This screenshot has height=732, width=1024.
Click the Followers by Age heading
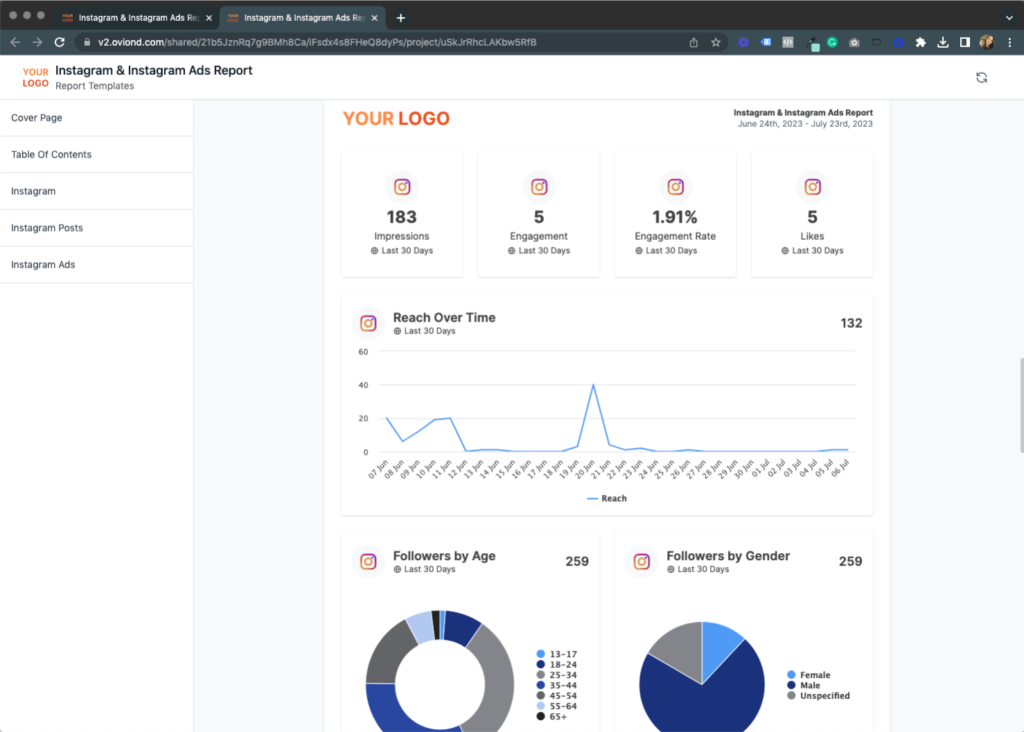coord(444,556)
